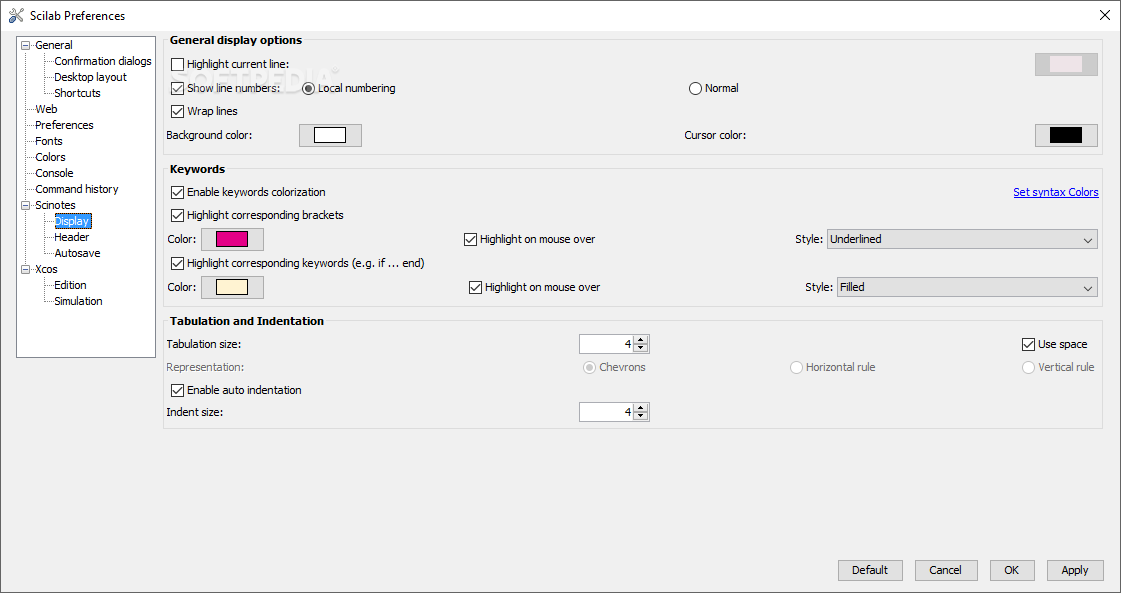Select Console in the preferences tree
Viewport: 1121px width, 593px height.
tap(54, 173)
